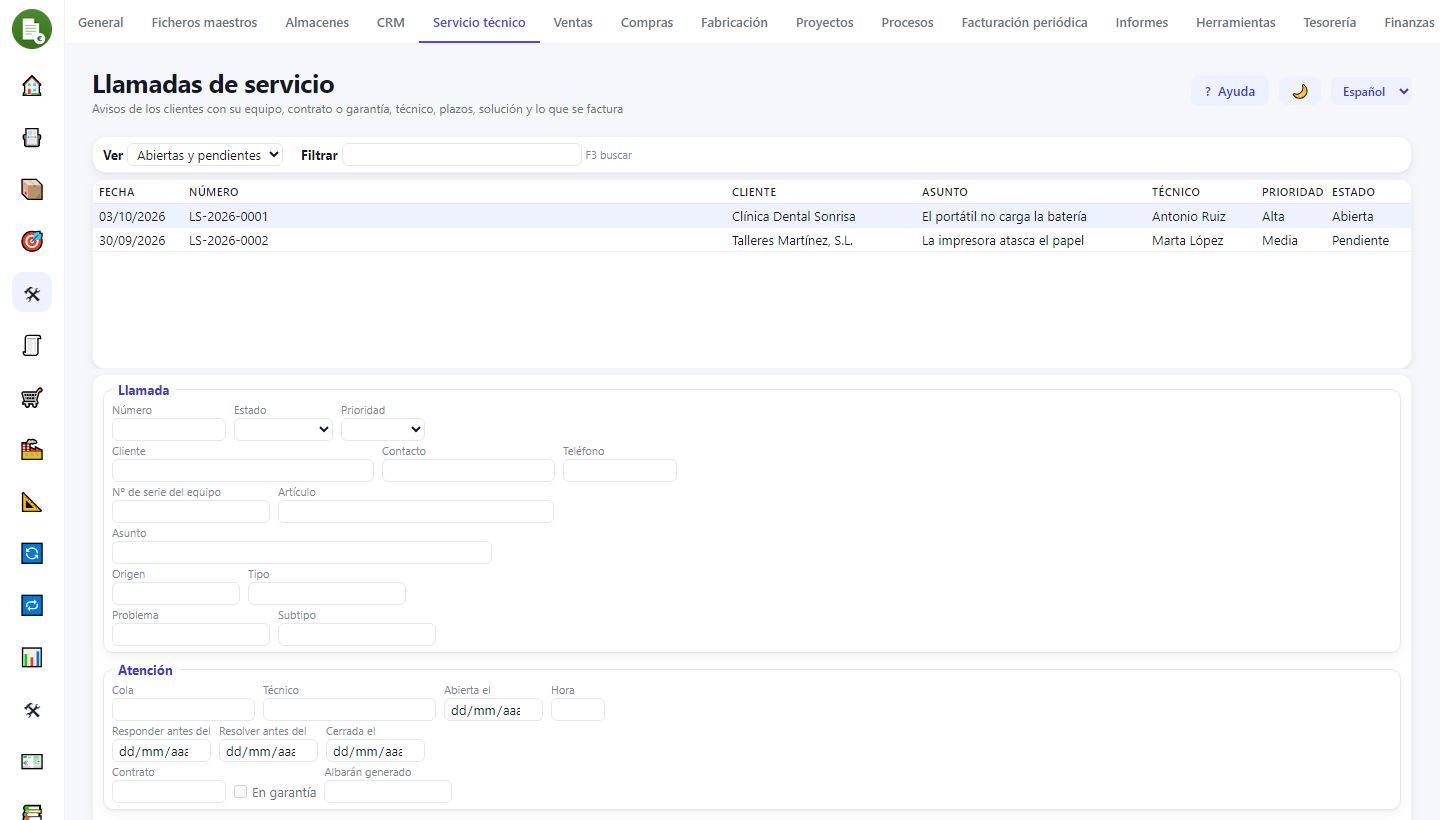Click the Abierta el date field

493,710
